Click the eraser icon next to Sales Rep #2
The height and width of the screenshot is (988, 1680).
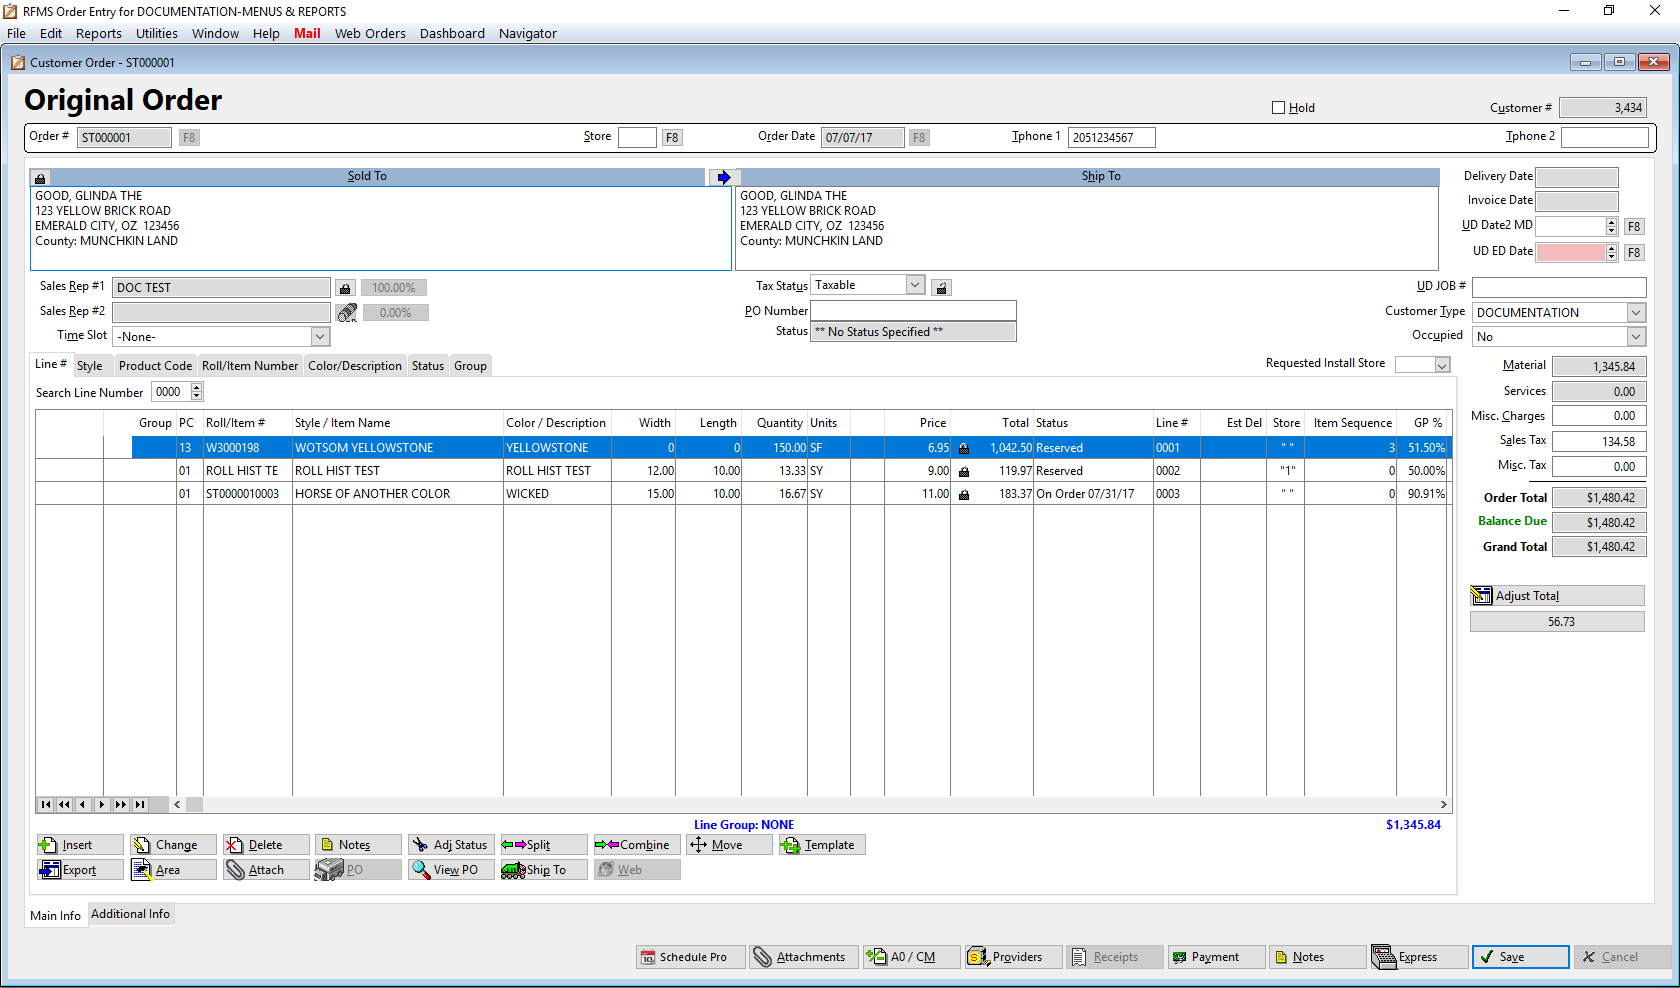pos(347,311)
